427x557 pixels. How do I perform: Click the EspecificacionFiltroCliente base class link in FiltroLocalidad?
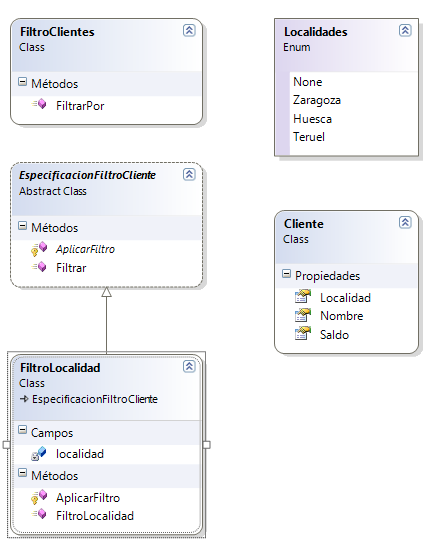click(94, 399)
